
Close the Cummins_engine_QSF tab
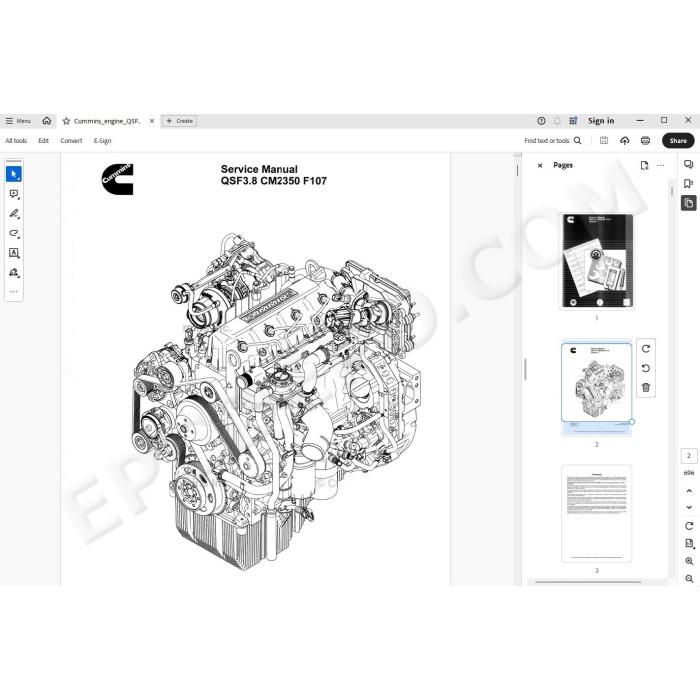click(152, 121)
